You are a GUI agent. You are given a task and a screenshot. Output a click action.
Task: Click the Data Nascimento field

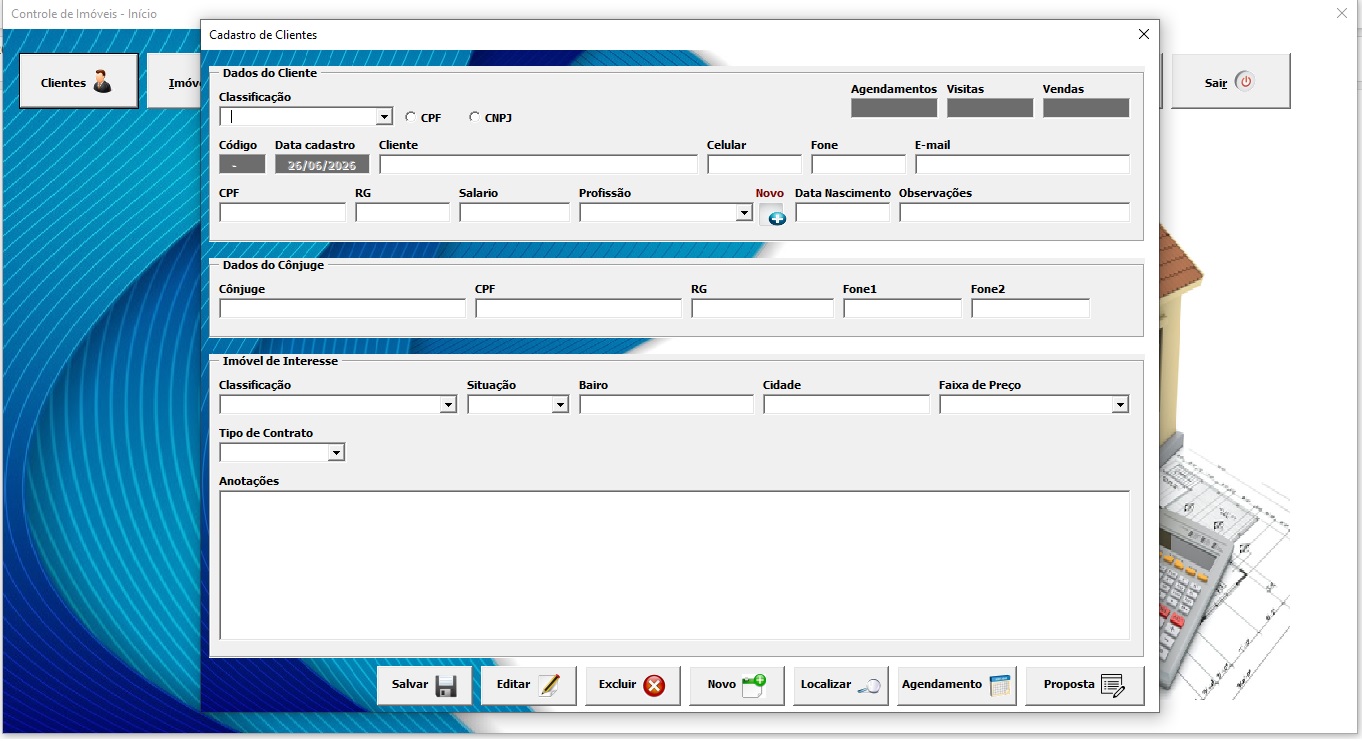click(842, 212)
